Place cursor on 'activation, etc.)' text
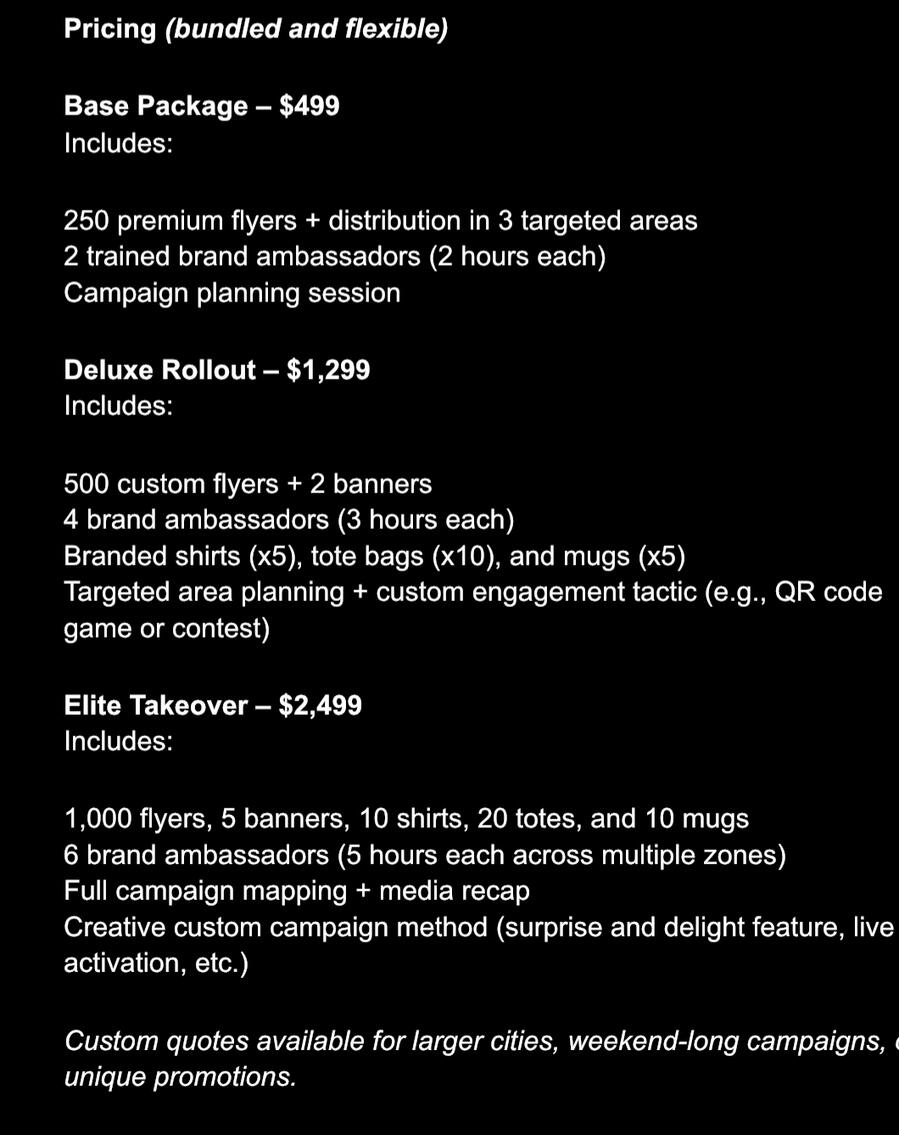Viewport: 899px width, 1135px height. click(156, 963)
